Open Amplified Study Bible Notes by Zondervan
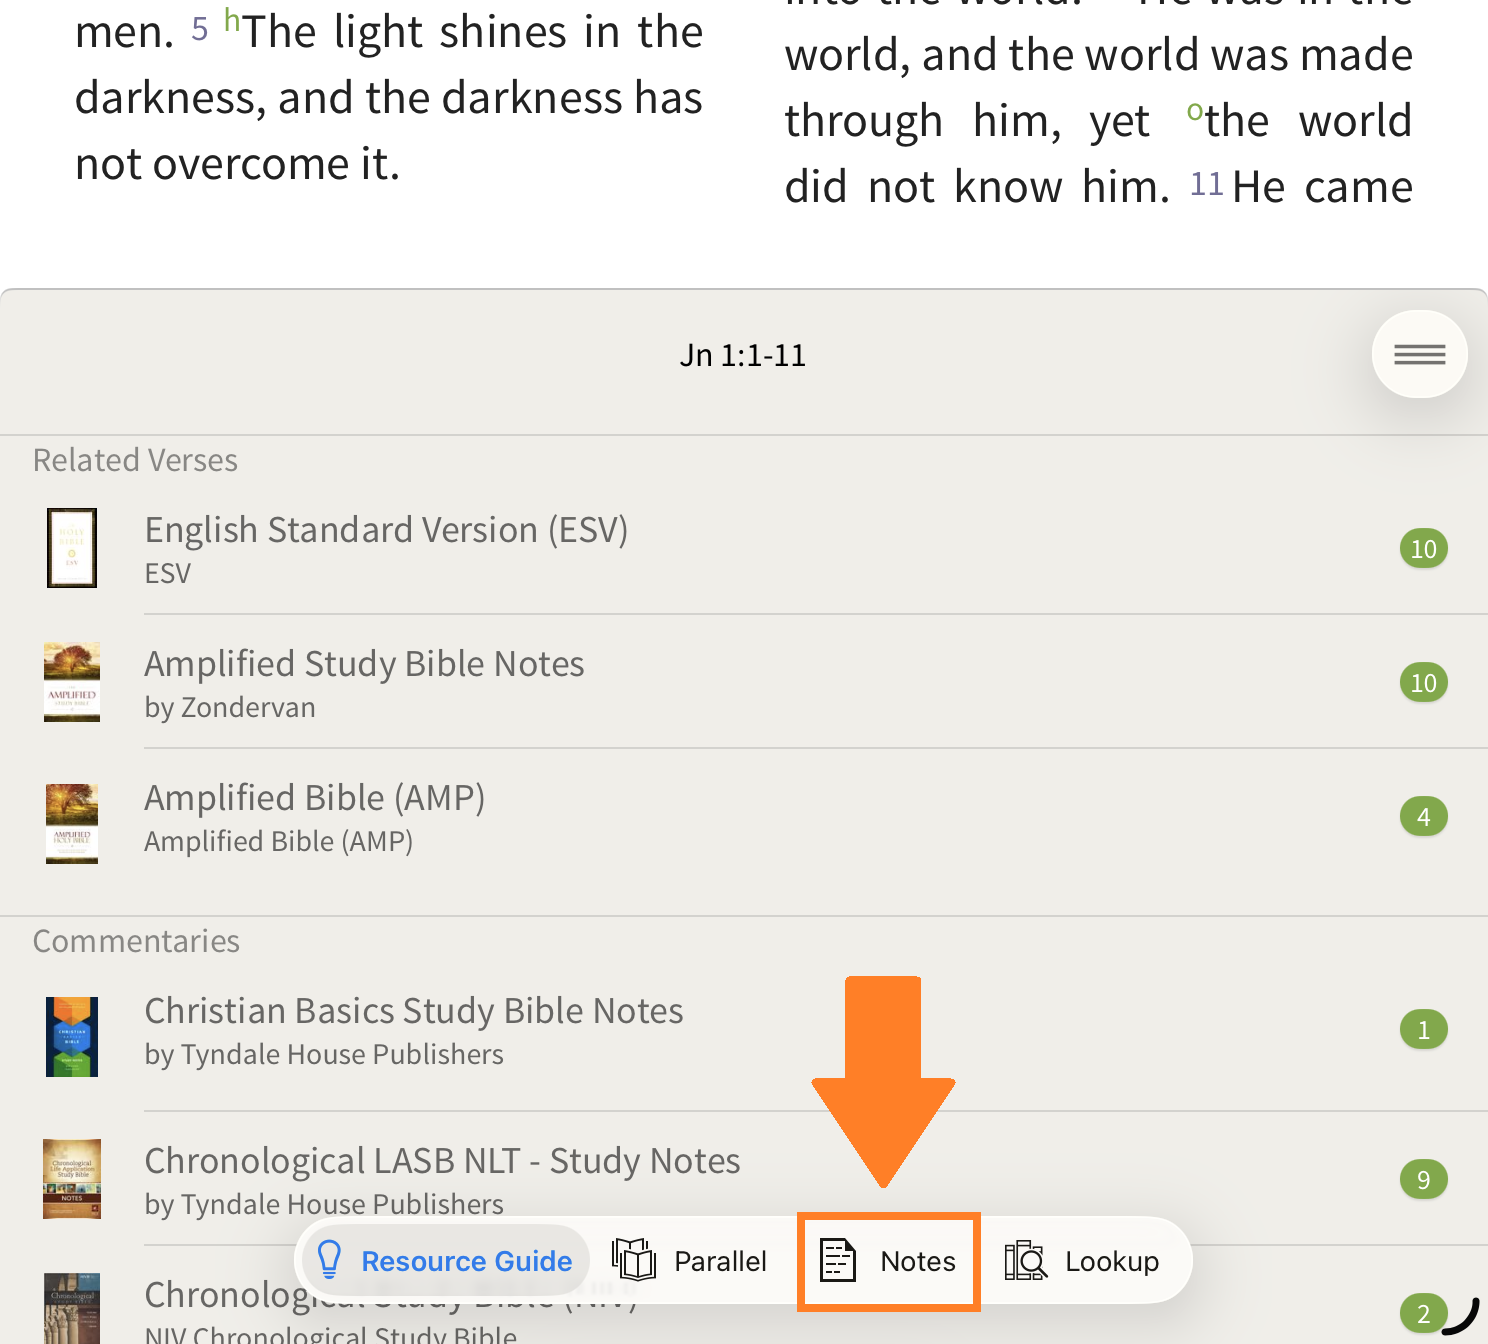1488x1344 pixels. 364,664
